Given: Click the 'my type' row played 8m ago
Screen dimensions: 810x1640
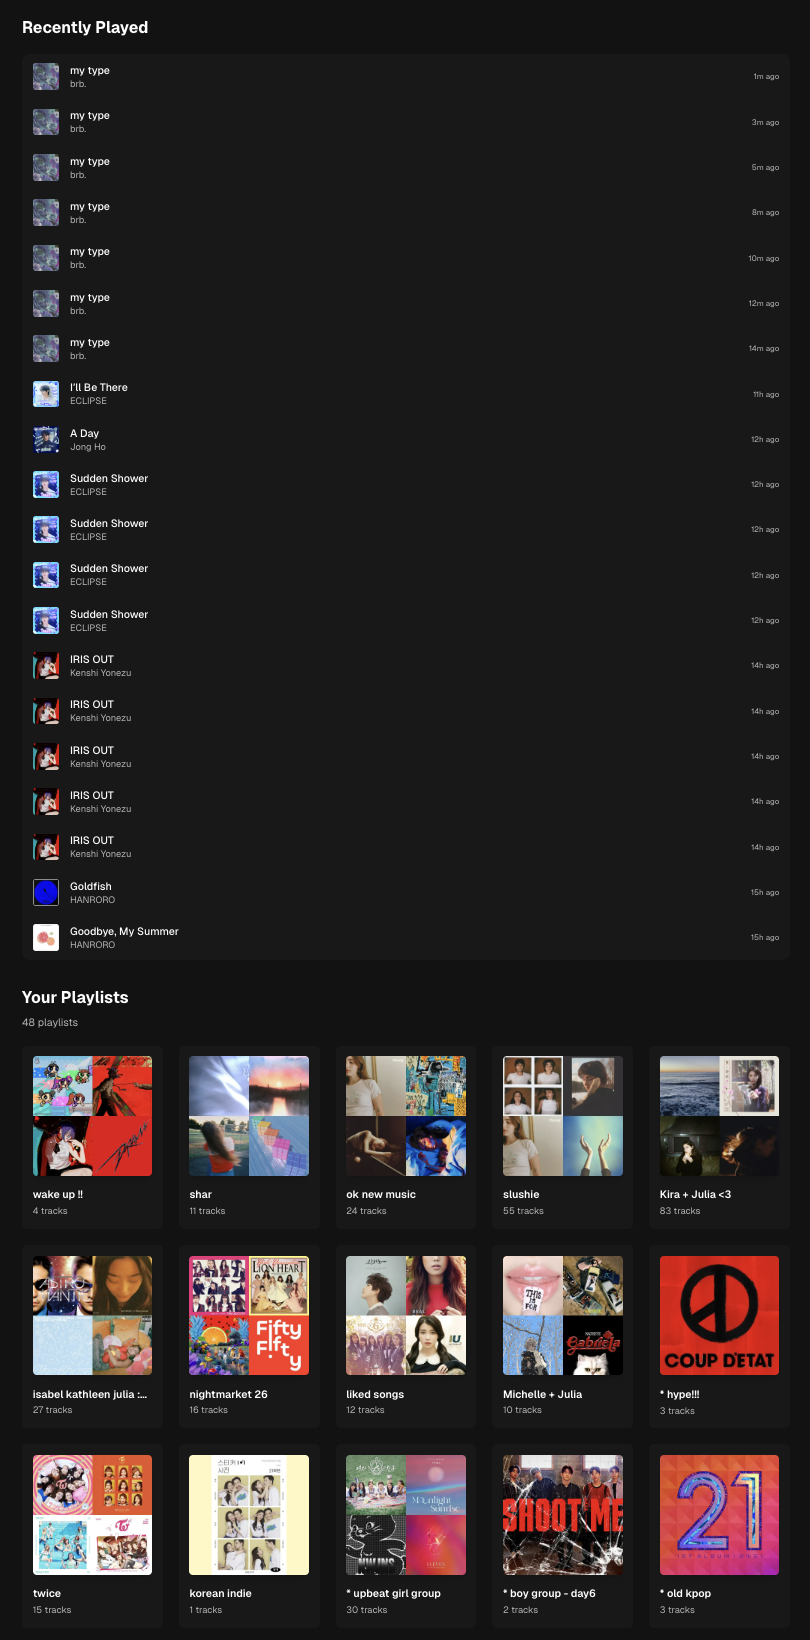Looking at the screenshot, I should coord(406,212).
